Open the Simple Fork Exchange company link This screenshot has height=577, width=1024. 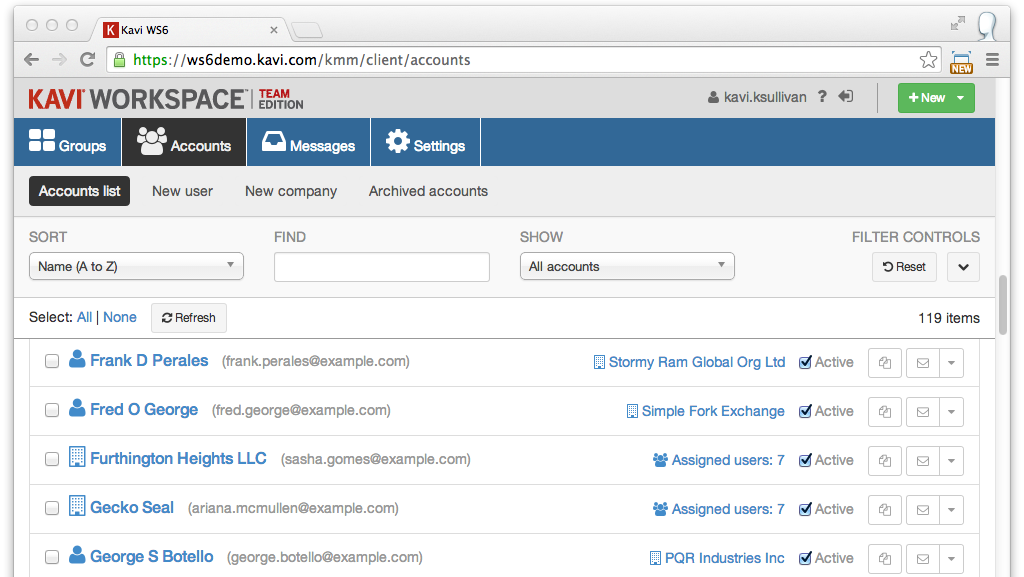[714, 411]
